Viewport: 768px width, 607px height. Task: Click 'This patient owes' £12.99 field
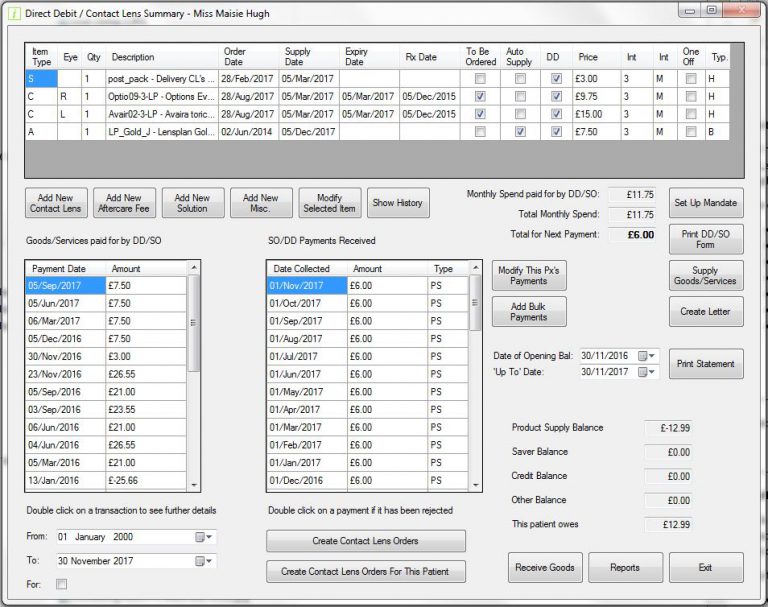[x=668, y=525]
